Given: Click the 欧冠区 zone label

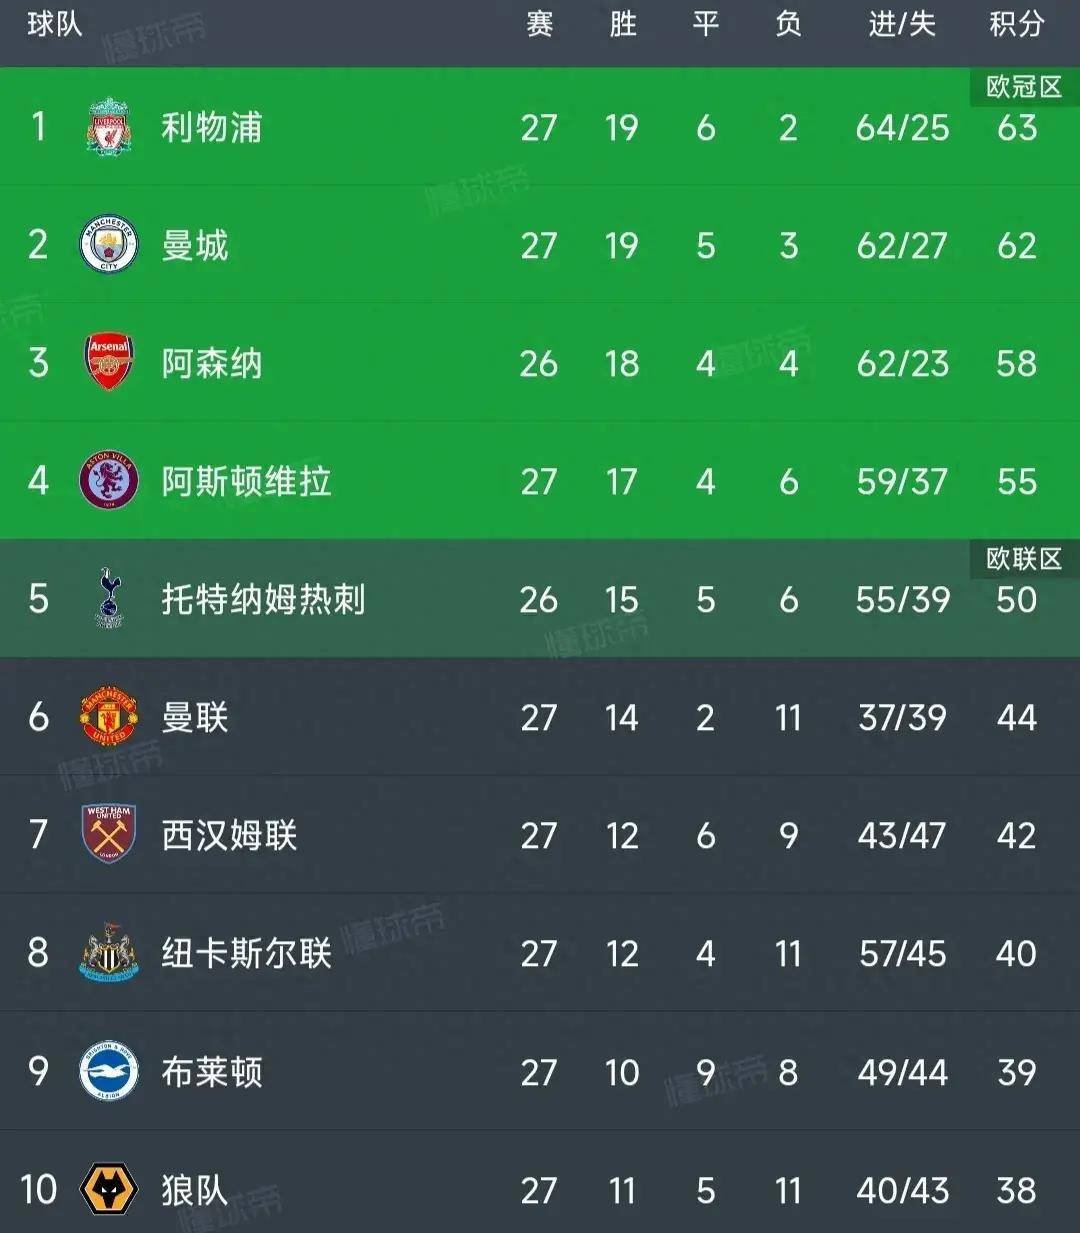Looking at the screenshot, I should click(x=1023, y=87).
